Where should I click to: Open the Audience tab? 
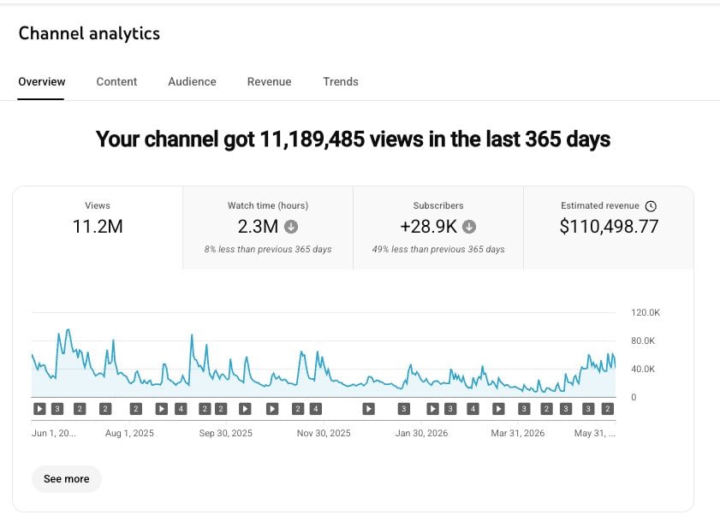tap(192, 82)
